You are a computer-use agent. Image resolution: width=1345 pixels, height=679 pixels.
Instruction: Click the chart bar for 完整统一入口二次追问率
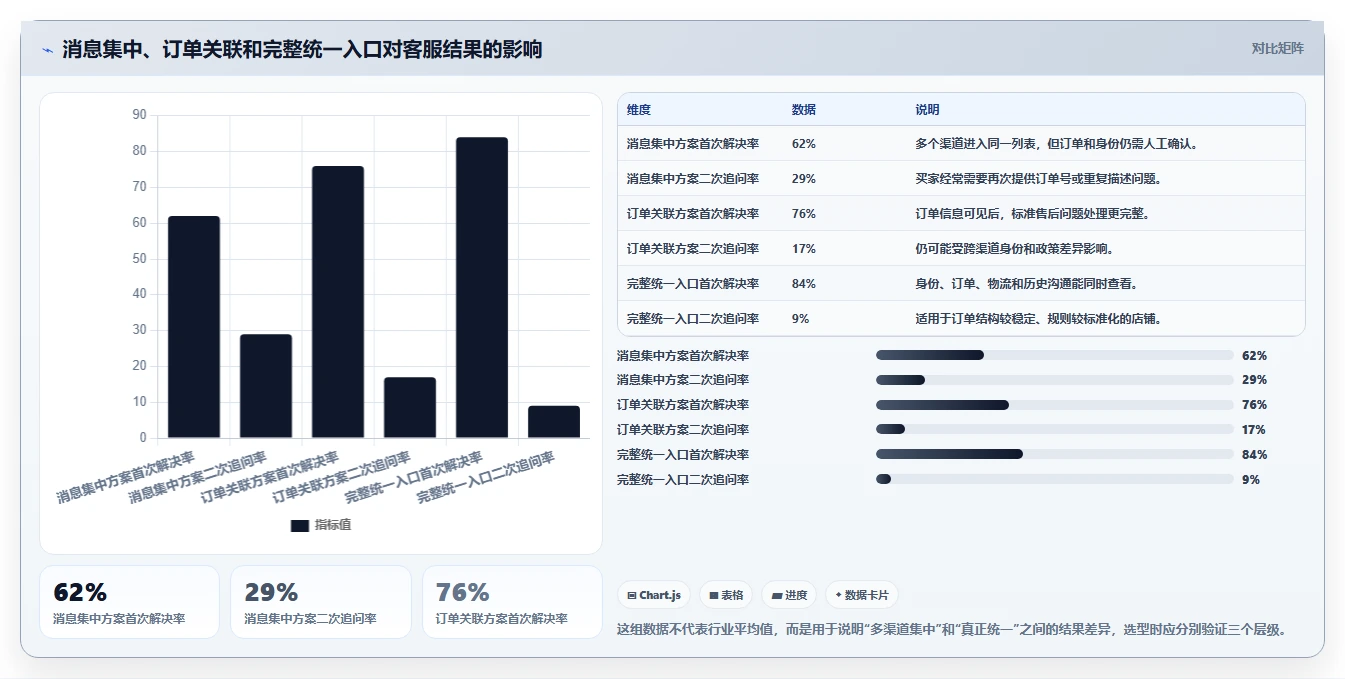(554, 422)
